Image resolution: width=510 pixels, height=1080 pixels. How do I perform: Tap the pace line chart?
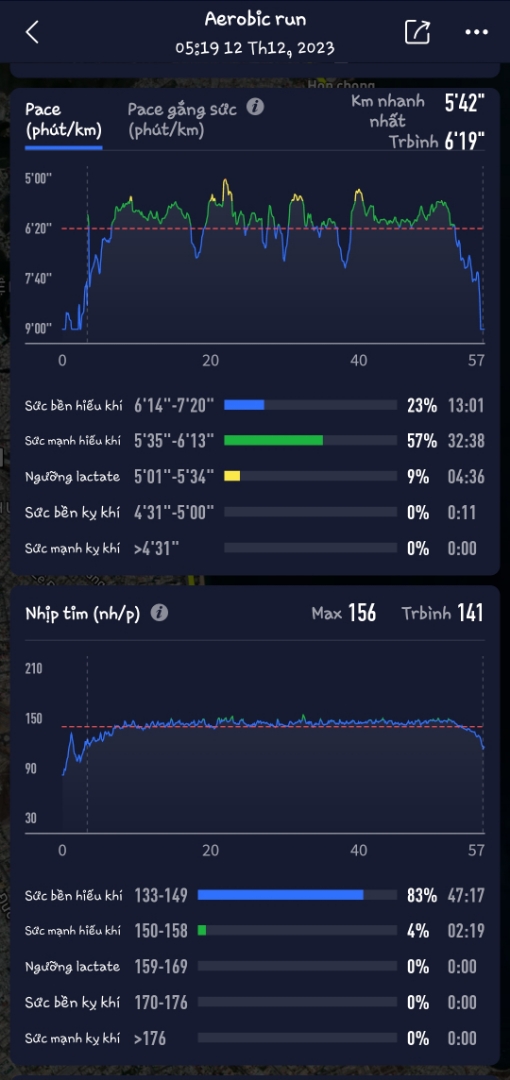point(273,255)
